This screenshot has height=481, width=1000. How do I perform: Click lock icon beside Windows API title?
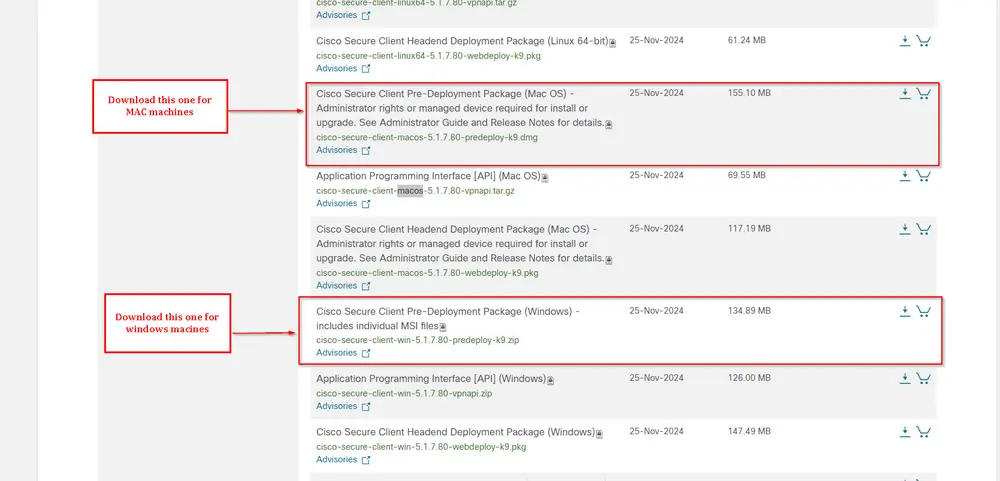(551, 380)
